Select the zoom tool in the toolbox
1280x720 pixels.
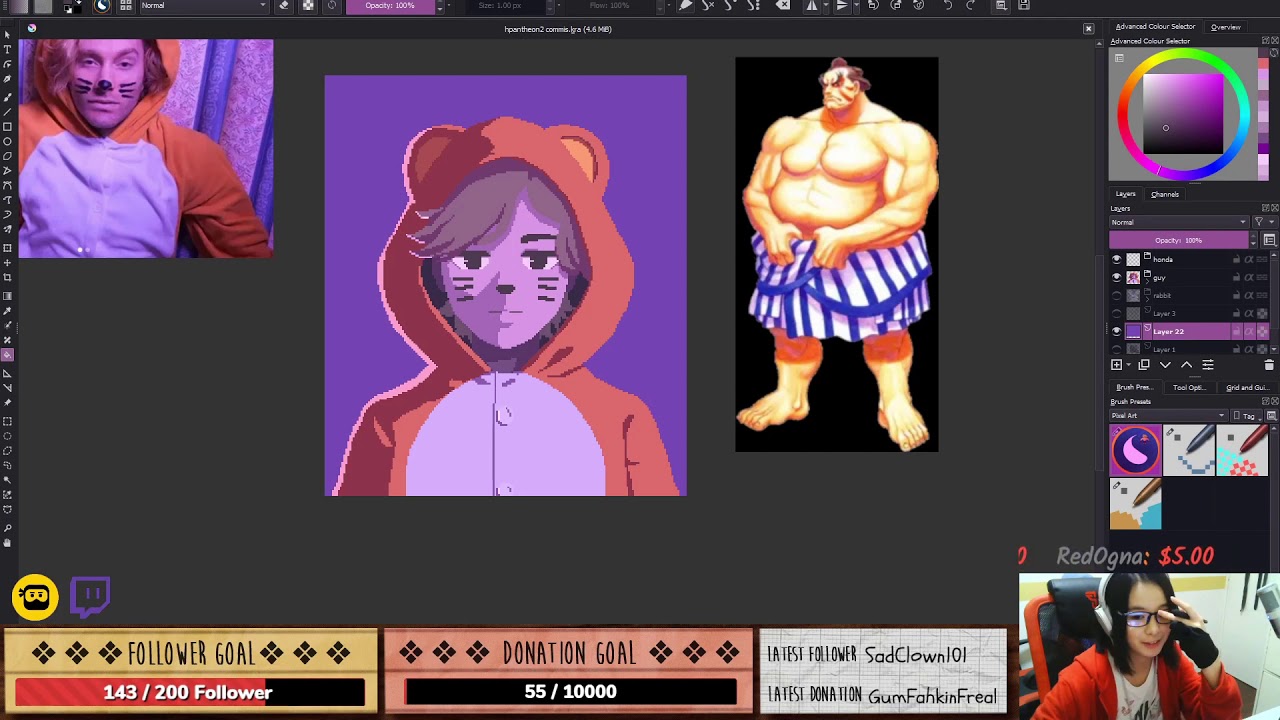[7, 527]
